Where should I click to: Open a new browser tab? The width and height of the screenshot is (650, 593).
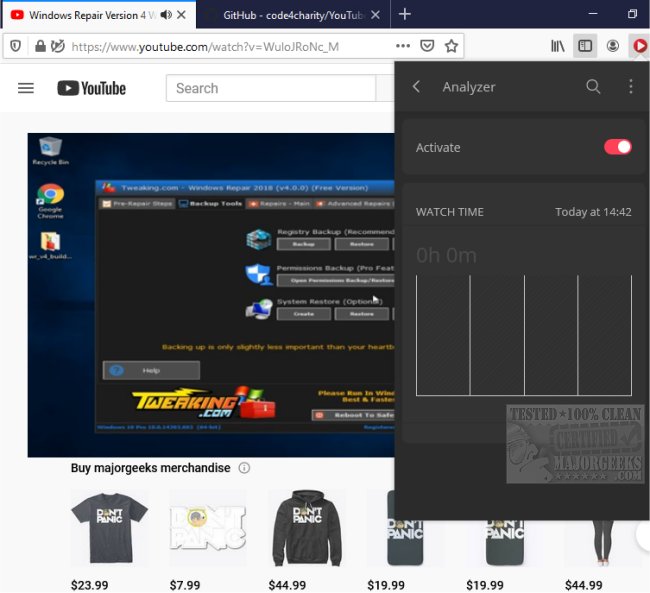pos(405,15)
